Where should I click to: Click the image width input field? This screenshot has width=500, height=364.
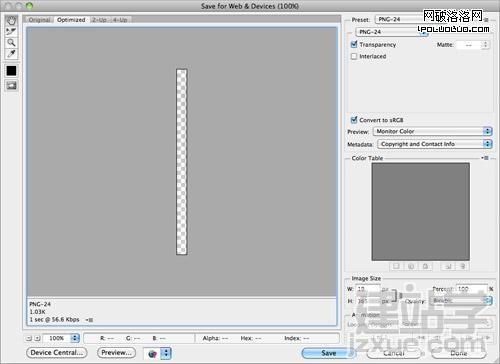(x=368, y=289)
